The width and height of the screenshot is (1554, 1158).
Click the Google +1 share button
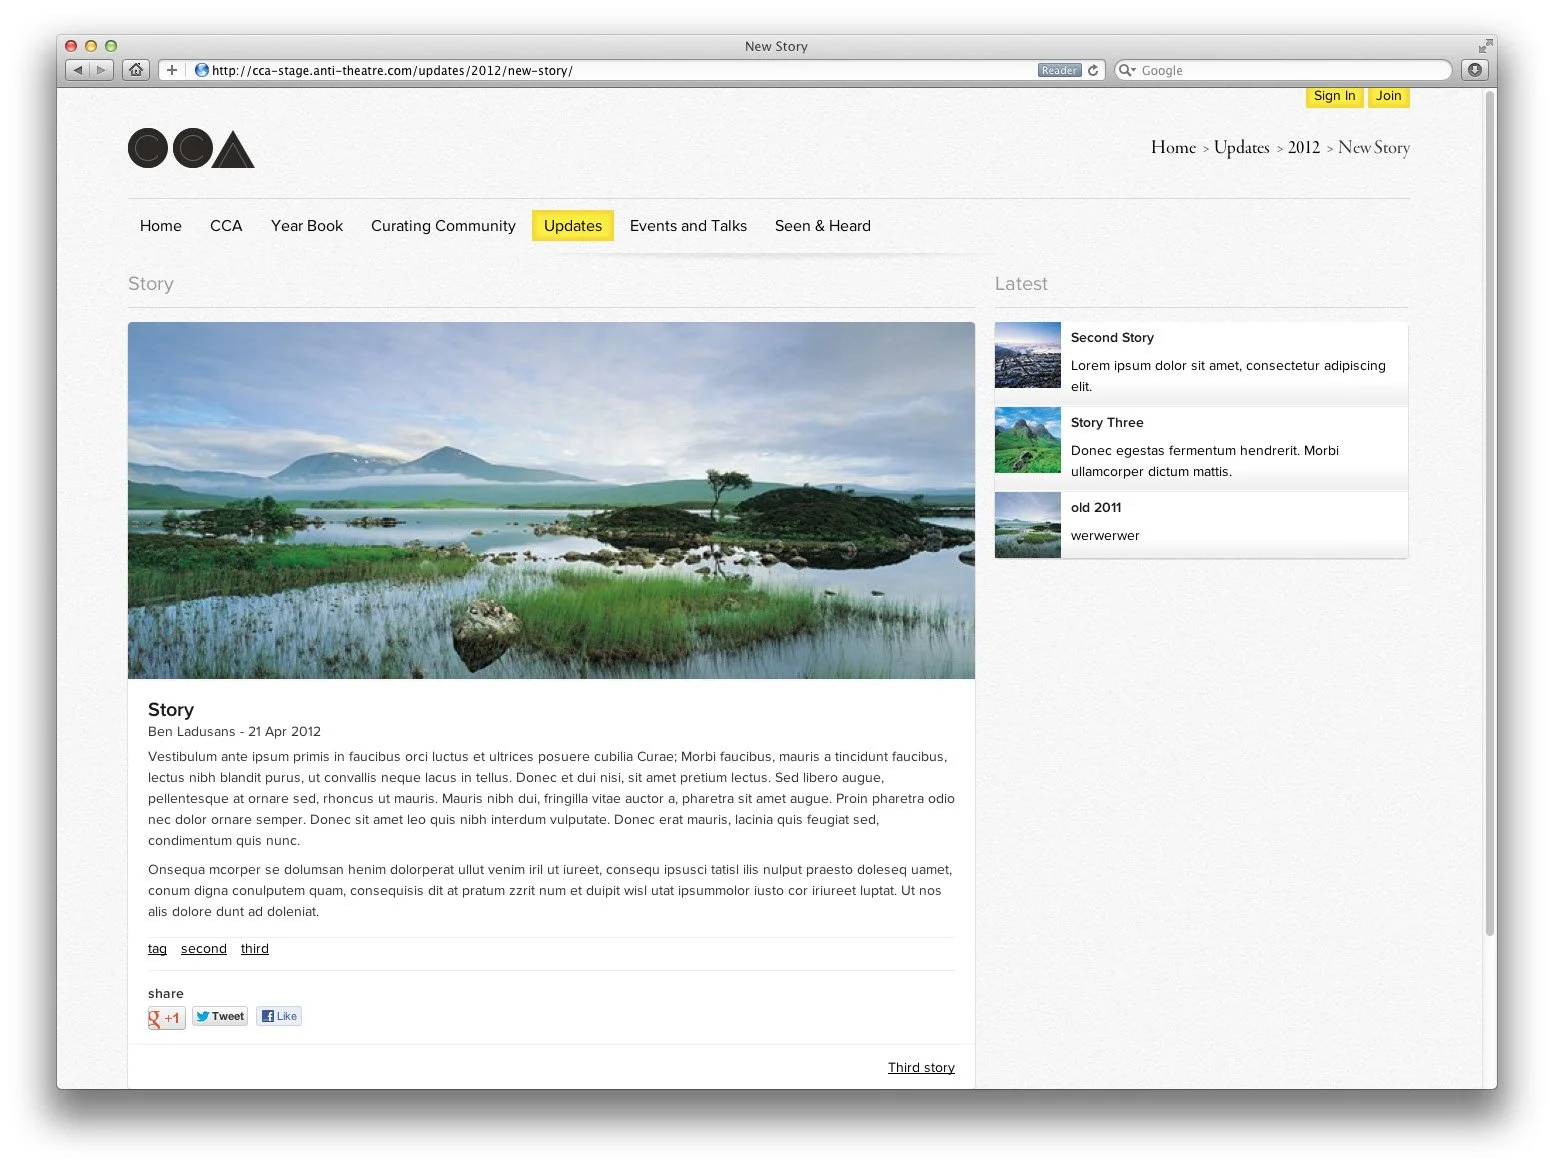pyautogui.click(x=166, y=1018)
